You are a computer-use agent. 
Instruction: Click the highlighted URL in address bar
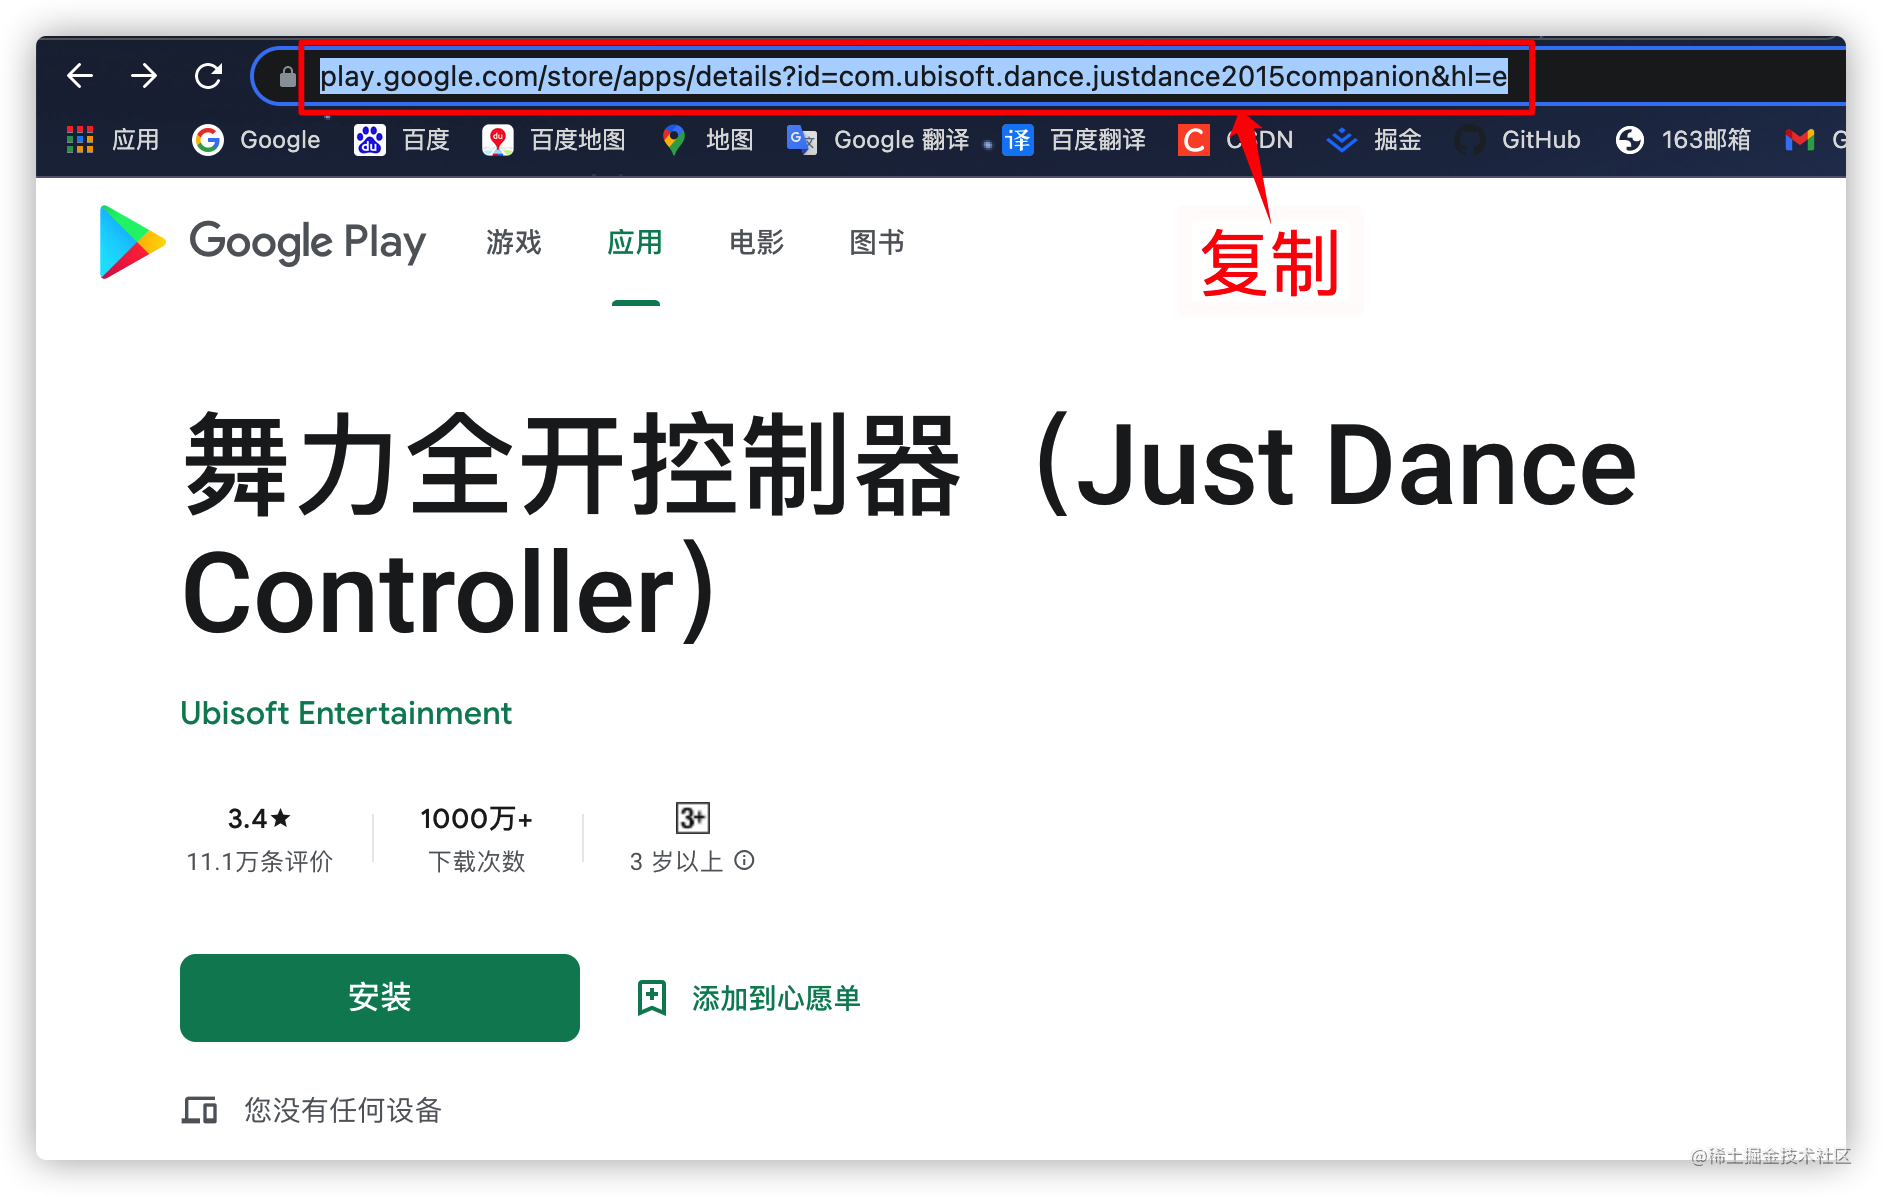click(913, 76)
